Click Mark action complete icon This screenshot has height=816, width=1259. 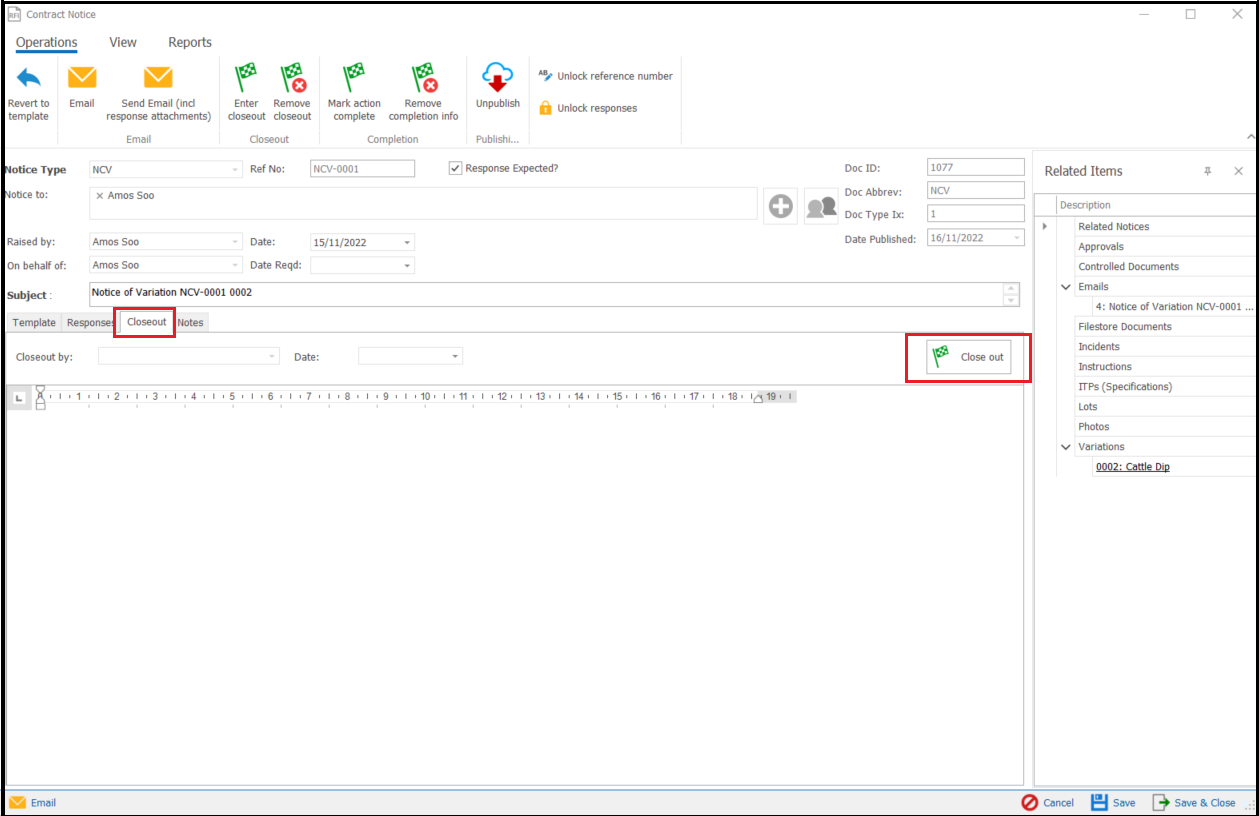[x=354, y=77]
